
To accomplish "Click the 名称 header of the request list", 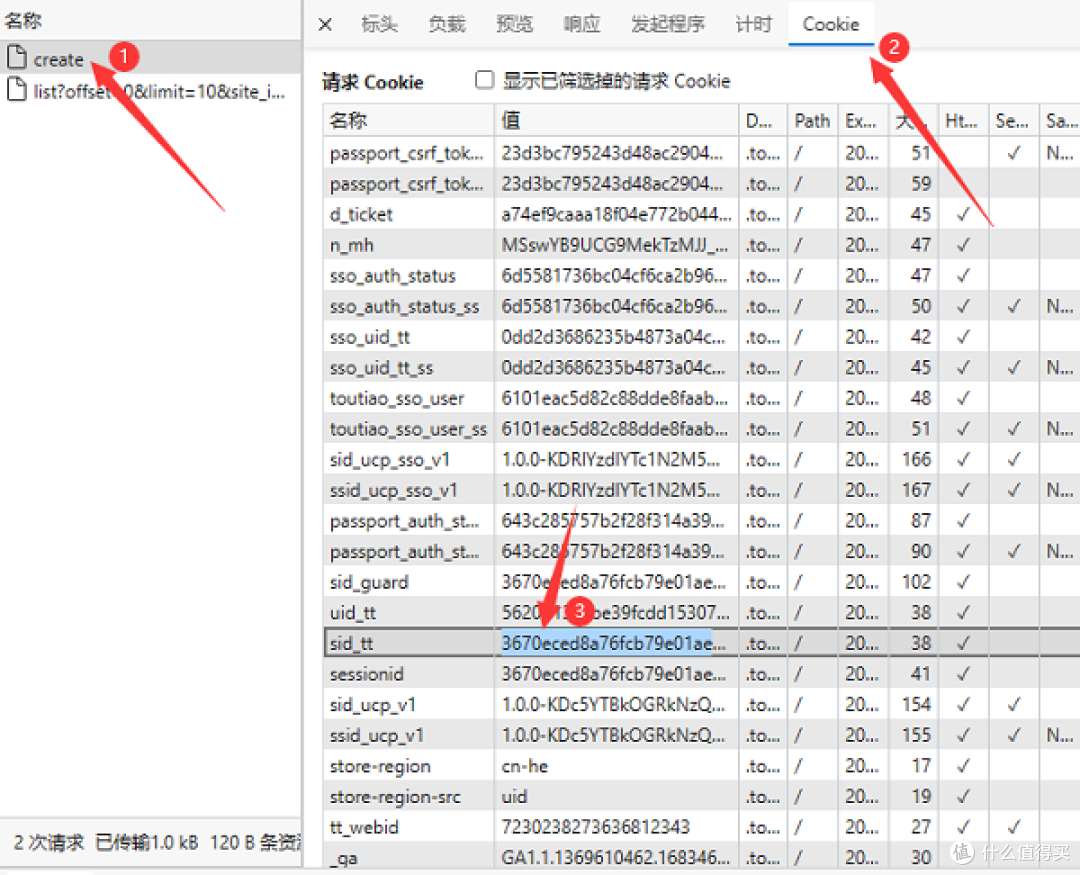I will [x=23, y=21].
